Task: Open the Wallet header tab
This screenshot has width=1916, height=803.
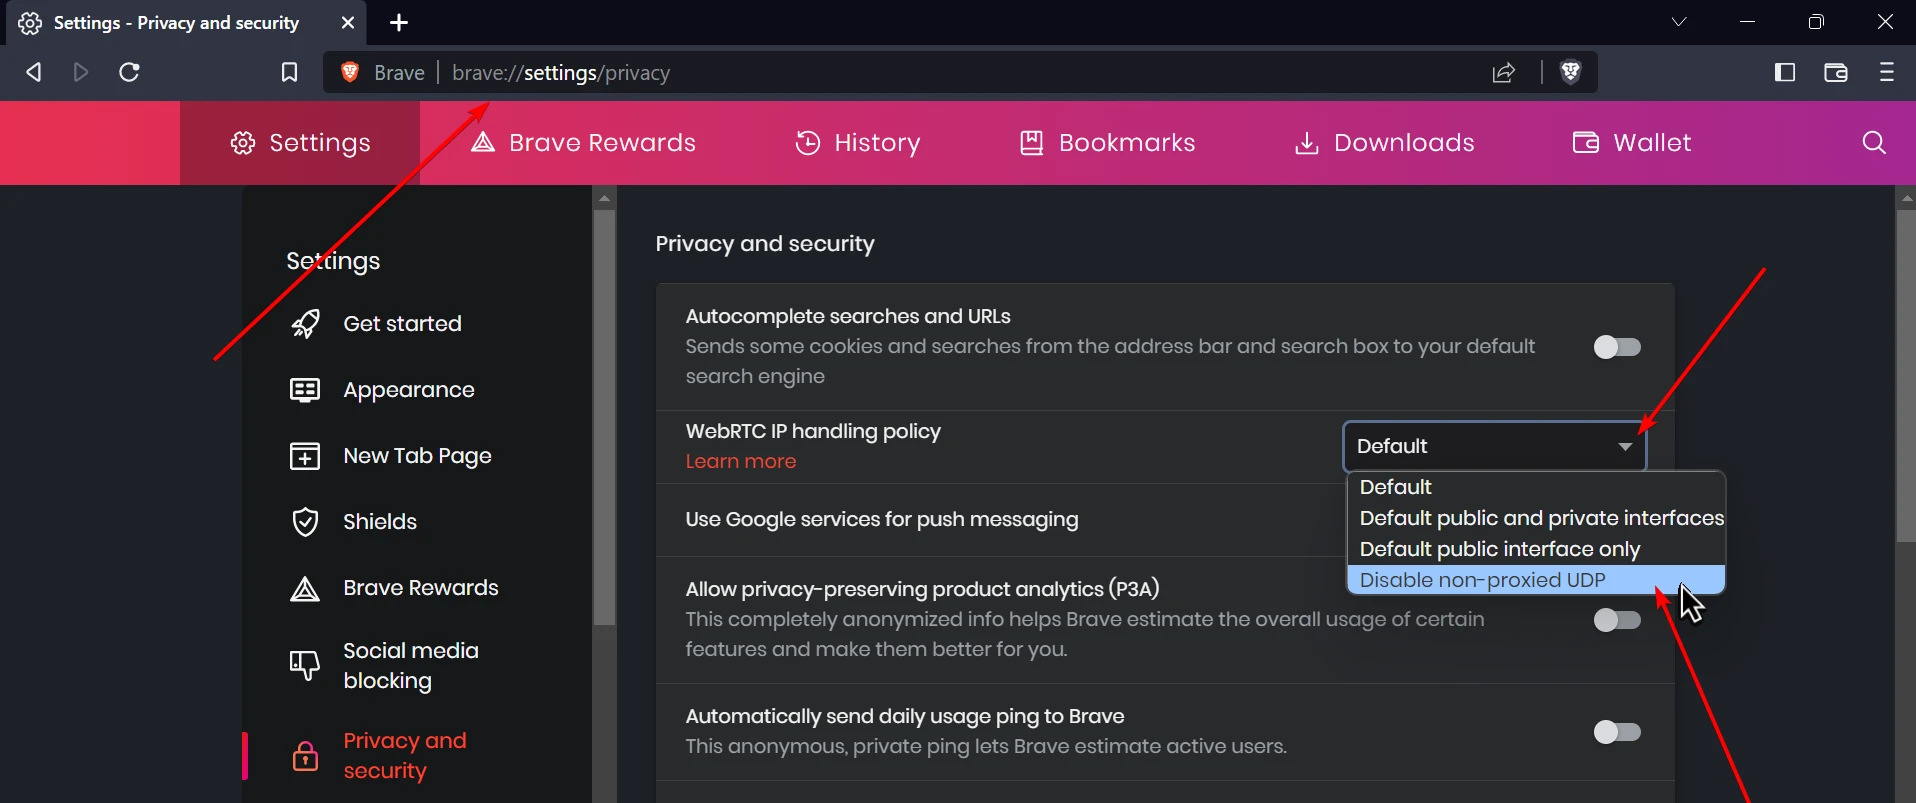Action: click(1632, 143)
